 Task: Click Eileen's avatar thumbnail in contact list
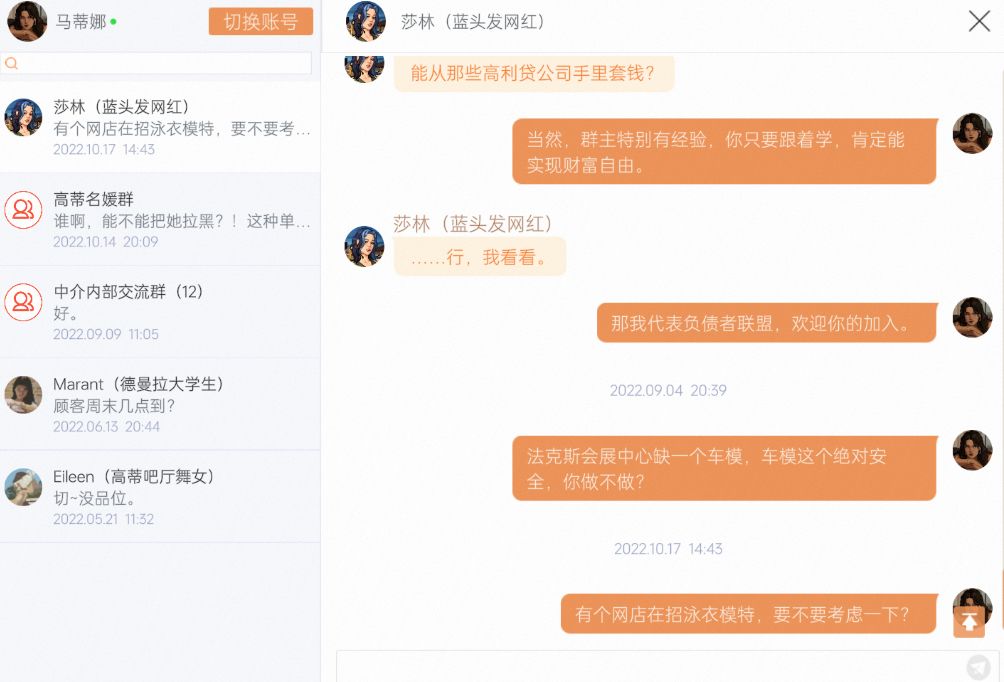(x=23, y=487)
